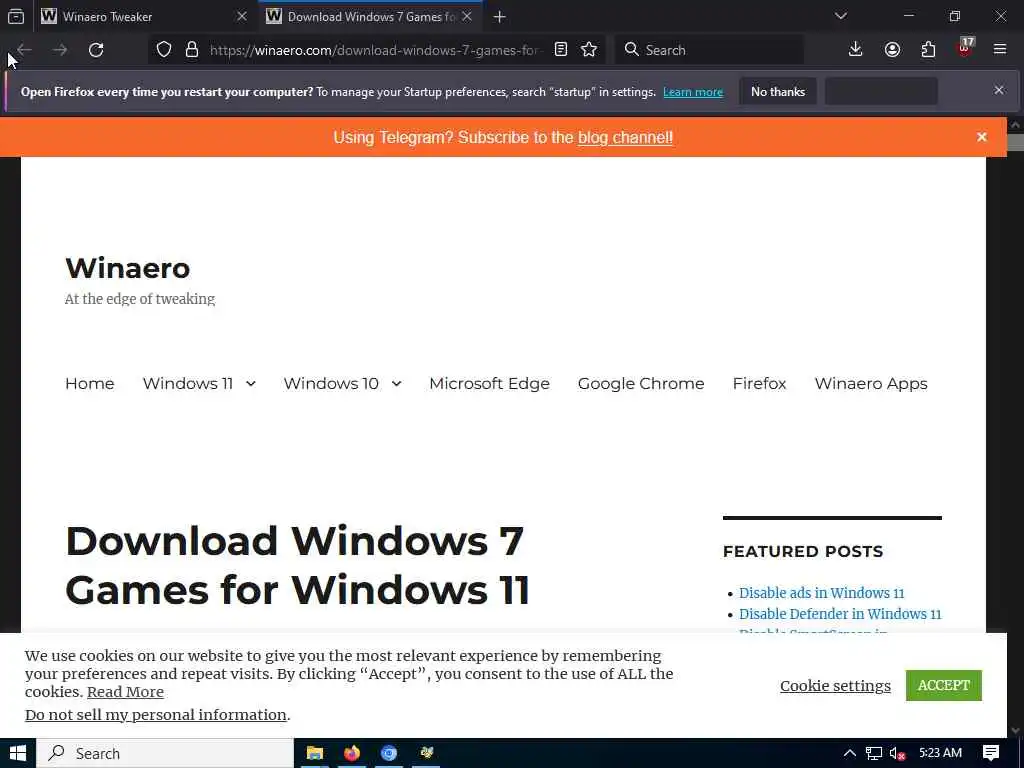
Task: Open clock showing 5:23 AM
Action: (x=940, y=753)
